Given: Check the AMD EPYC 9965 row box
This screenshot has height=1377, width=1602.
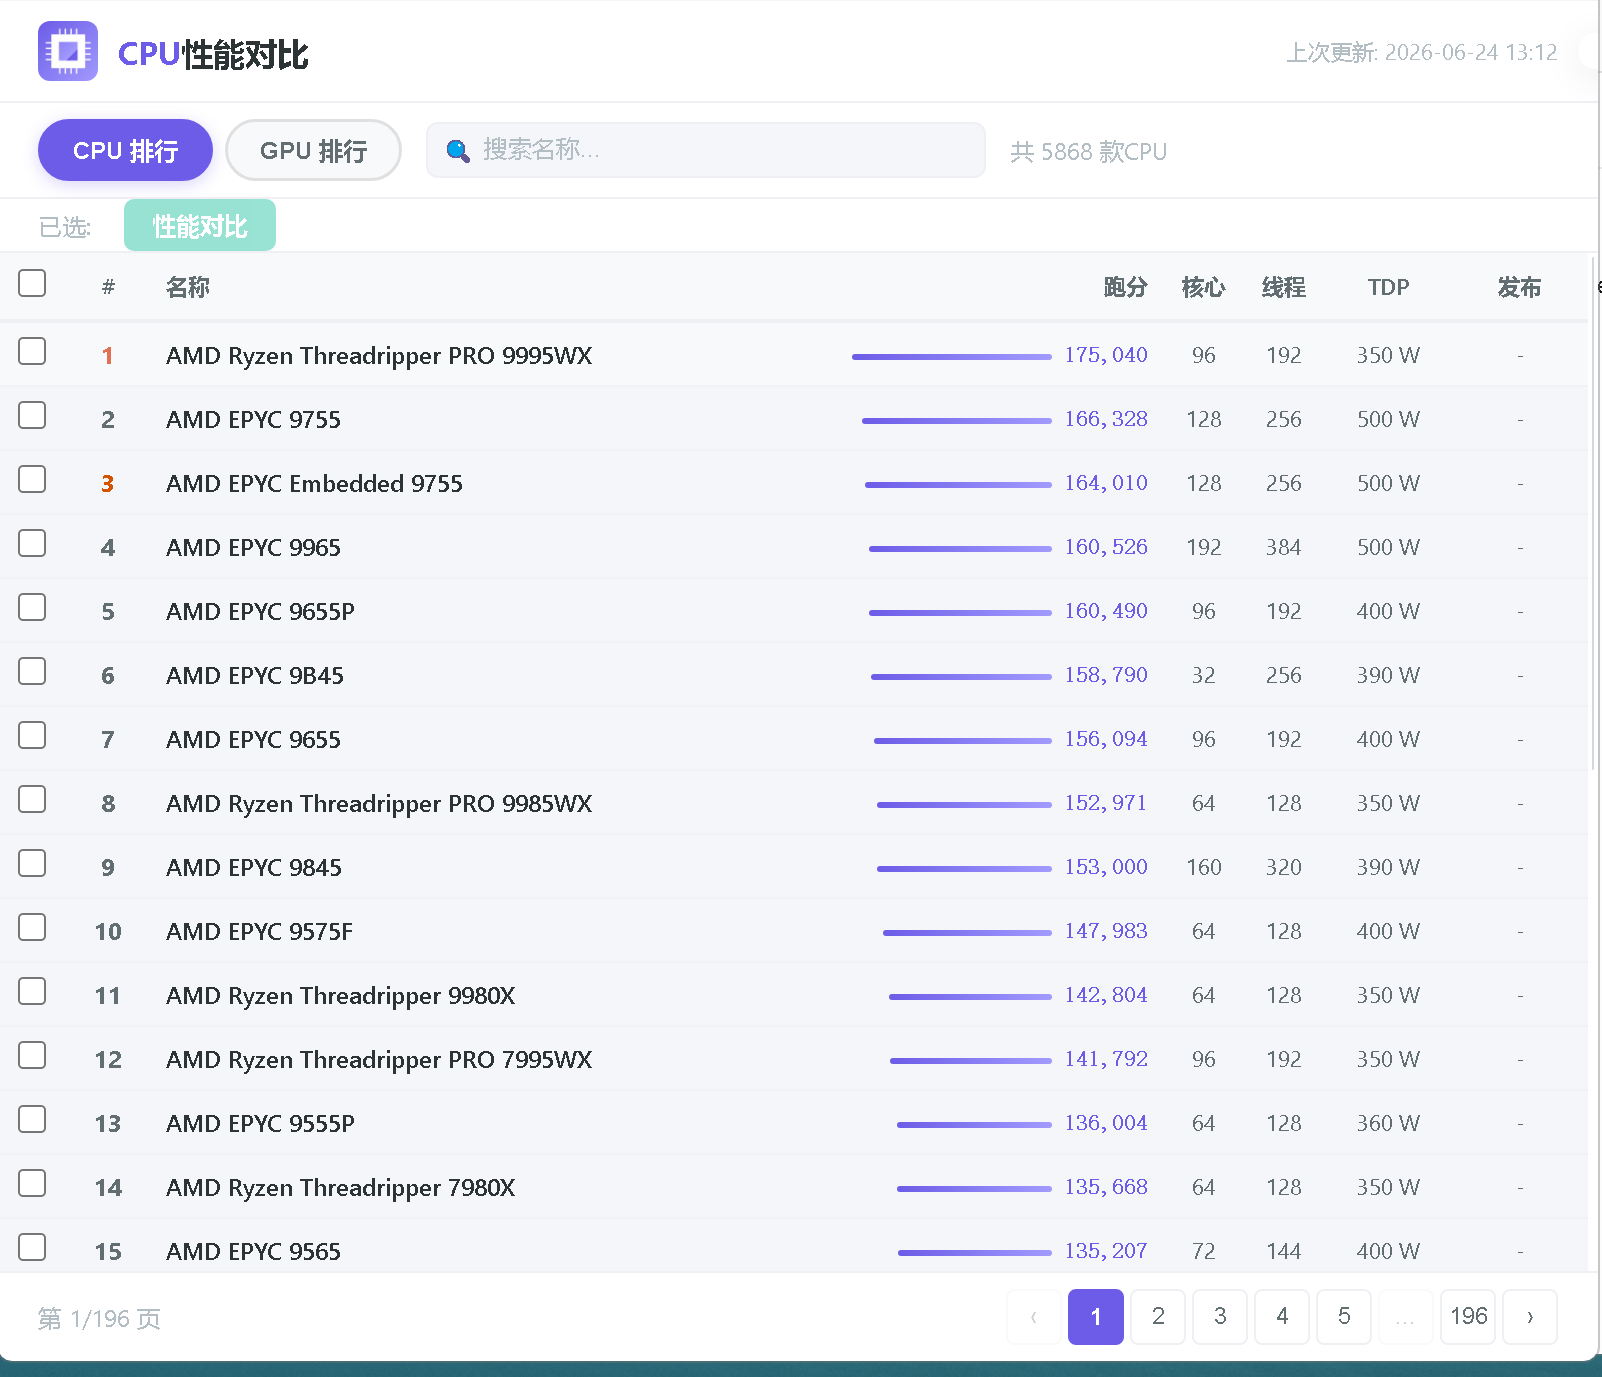Looking at the screenshot, I should pyautogui.click(x=32, y=543).
